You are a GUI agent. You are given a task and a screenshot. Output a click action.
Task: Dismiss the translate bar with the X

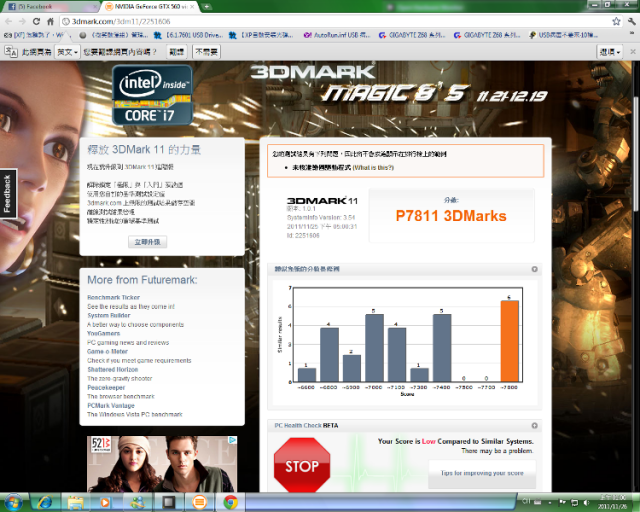click(x=633, y=52)
